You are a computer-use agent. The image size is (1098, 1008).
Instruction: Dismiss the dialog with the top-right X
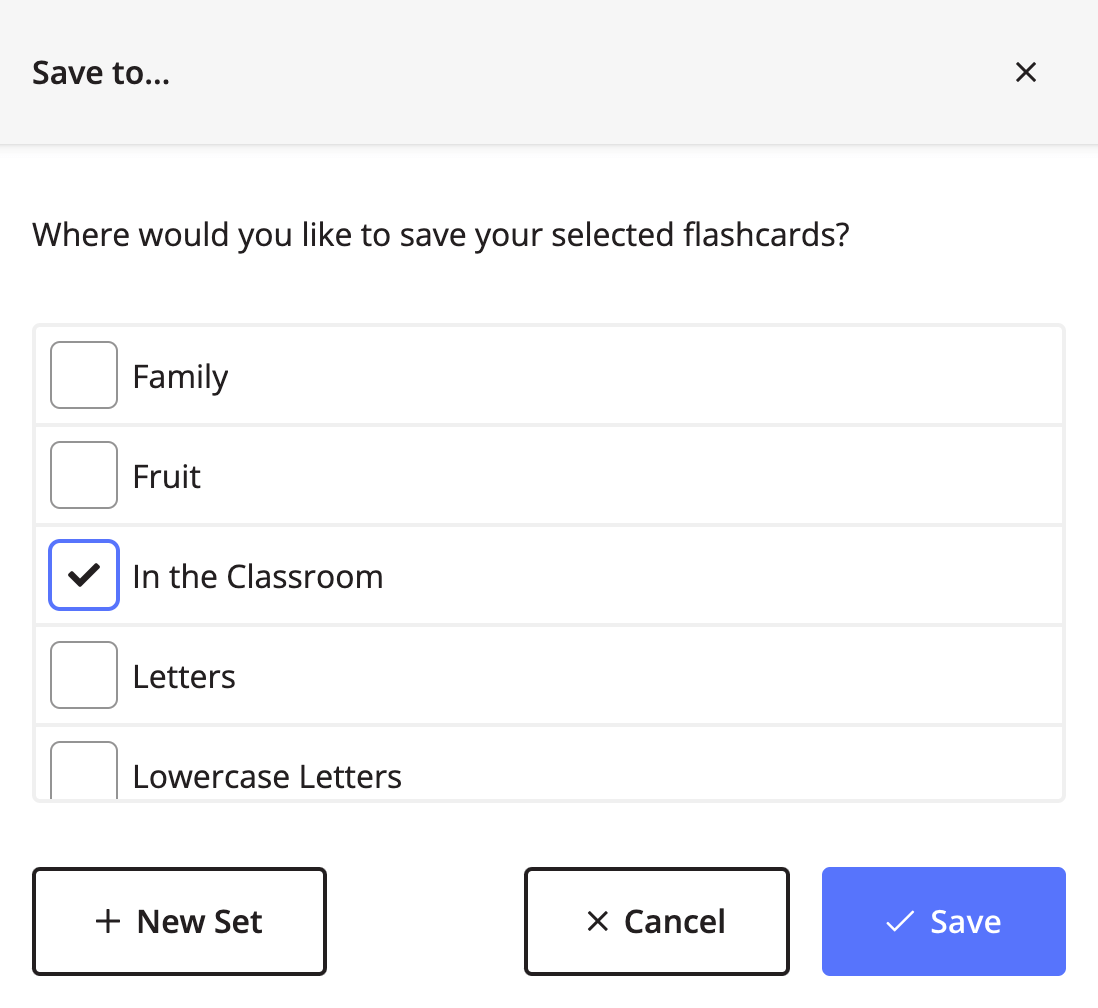pos(1026,72)
